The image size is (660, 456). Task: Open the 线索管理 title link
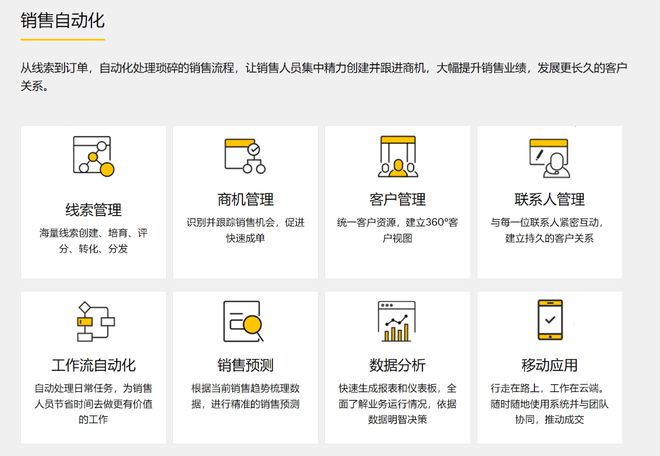93,210
